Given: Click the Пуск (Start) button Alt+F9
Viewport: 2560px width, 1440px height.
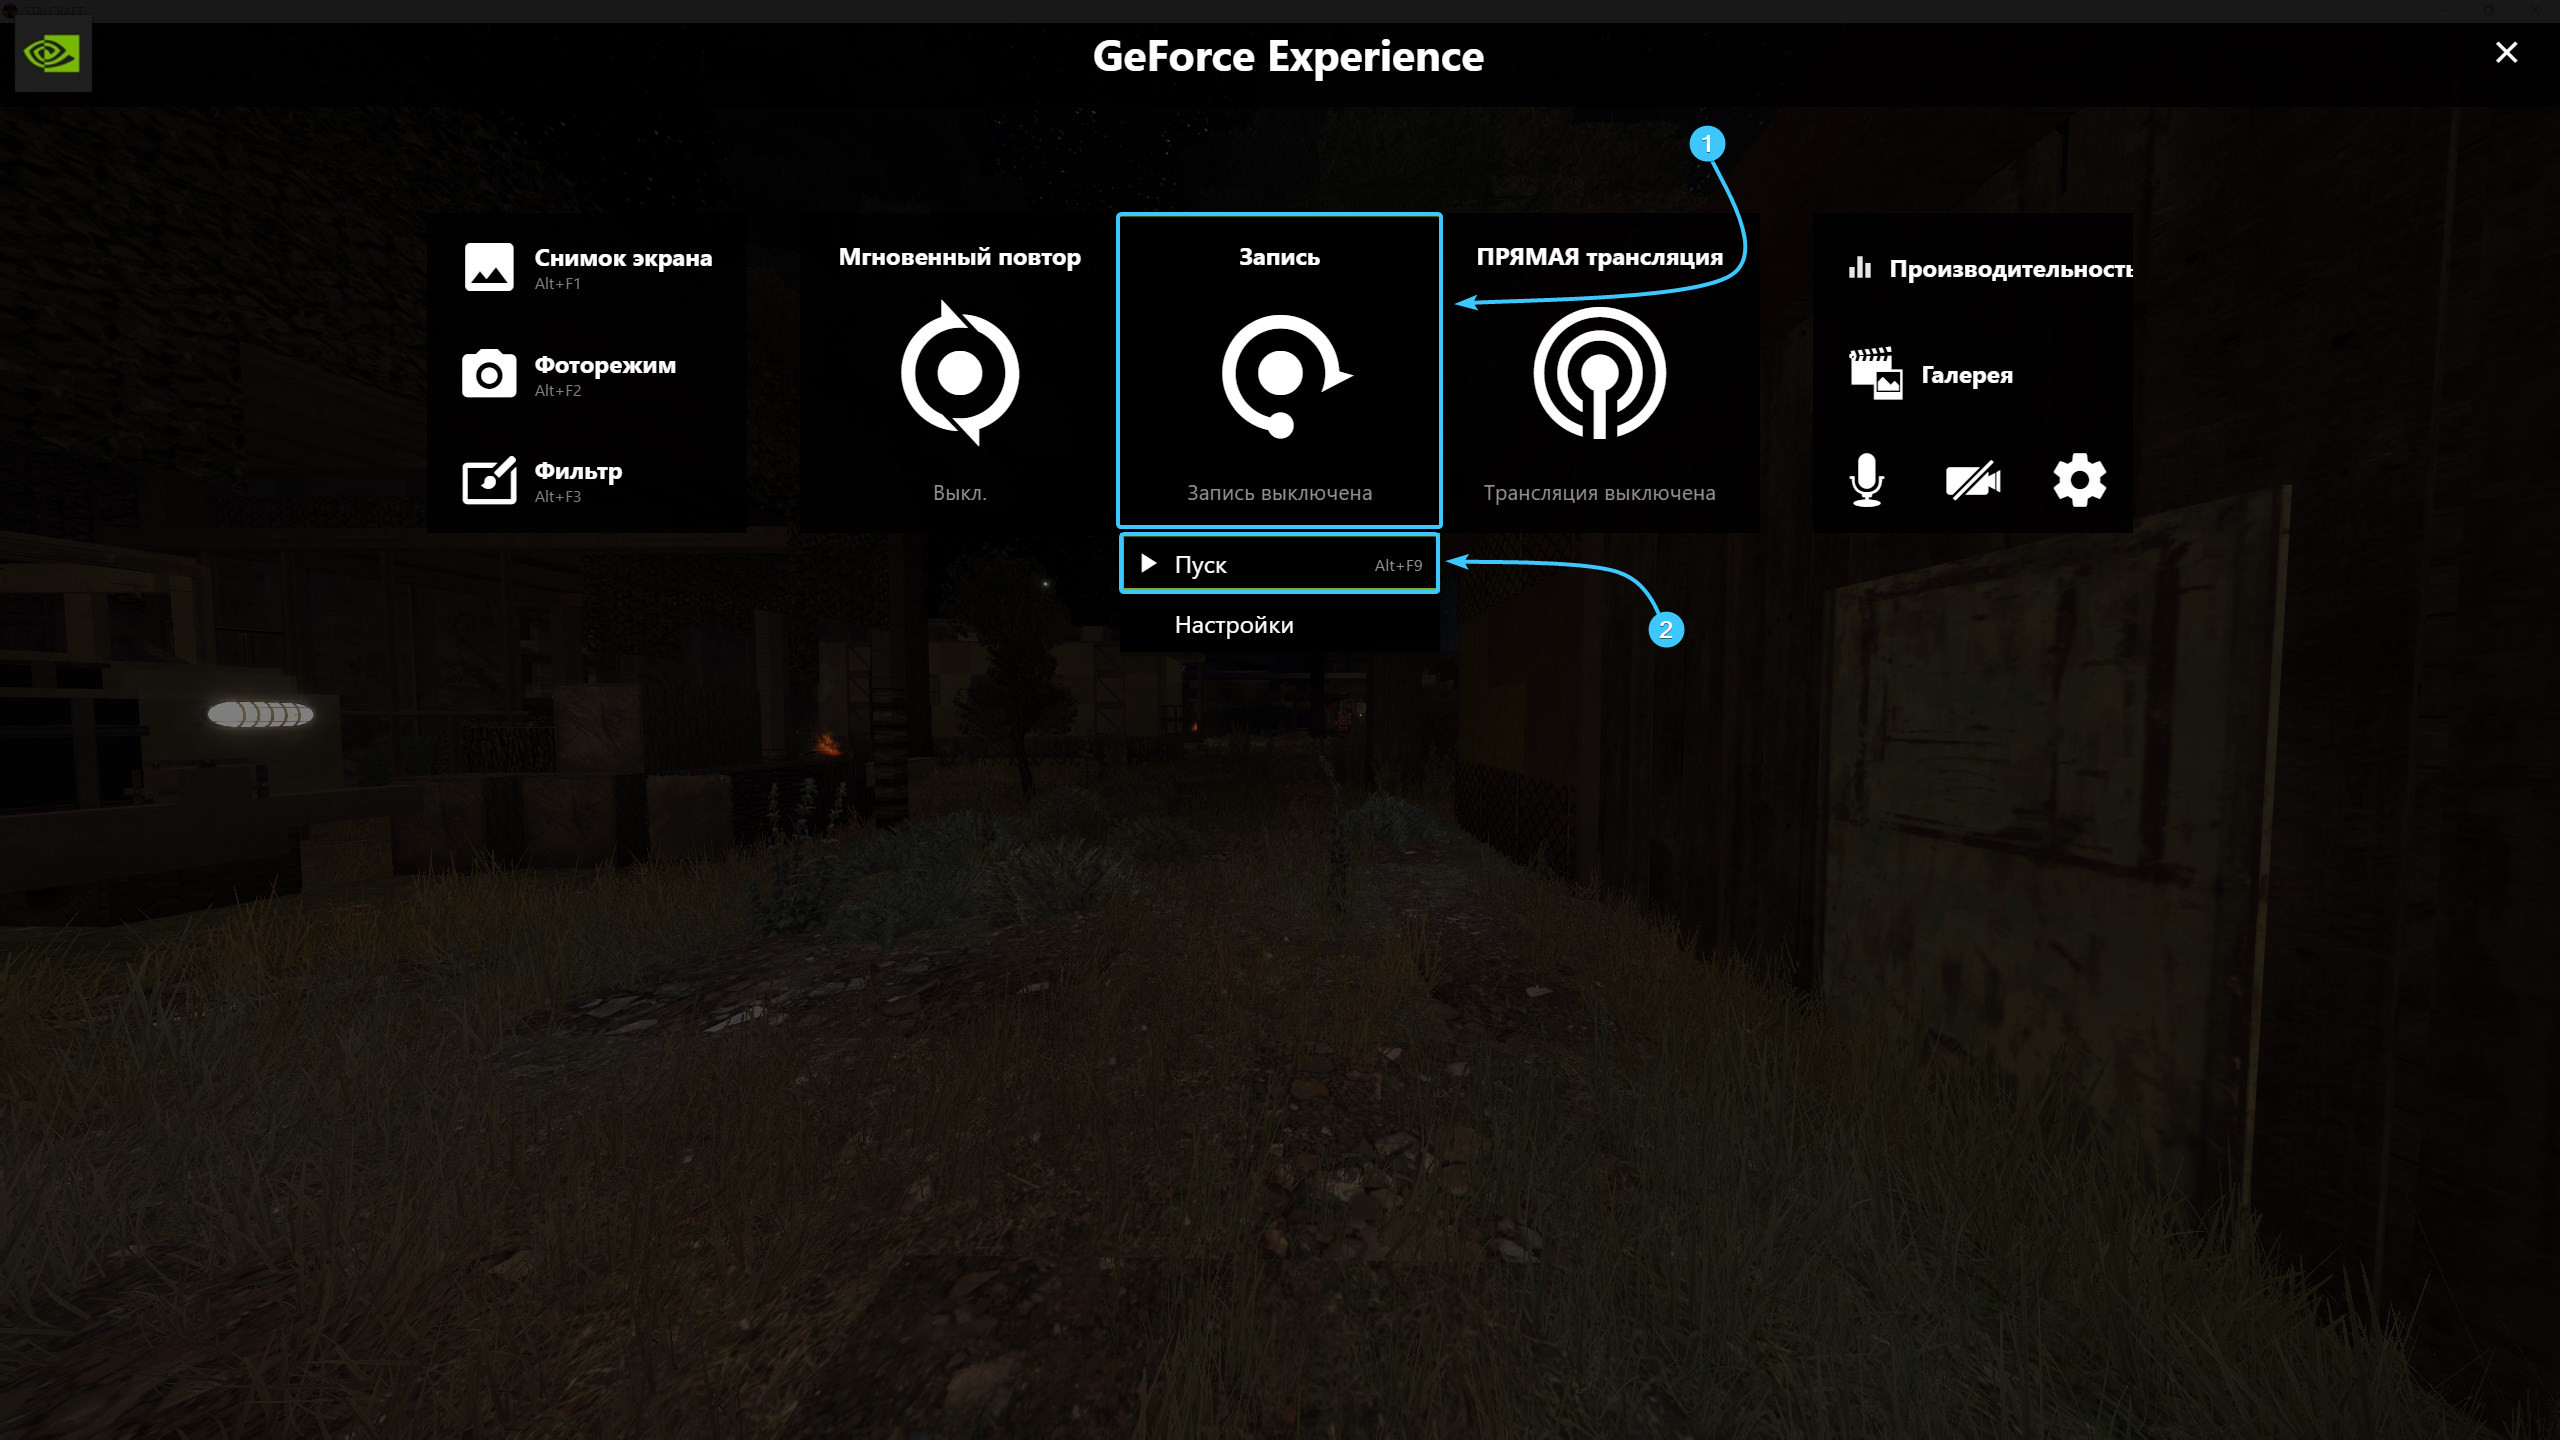Looking at the screenshot, I should (x=1278, y=563).
